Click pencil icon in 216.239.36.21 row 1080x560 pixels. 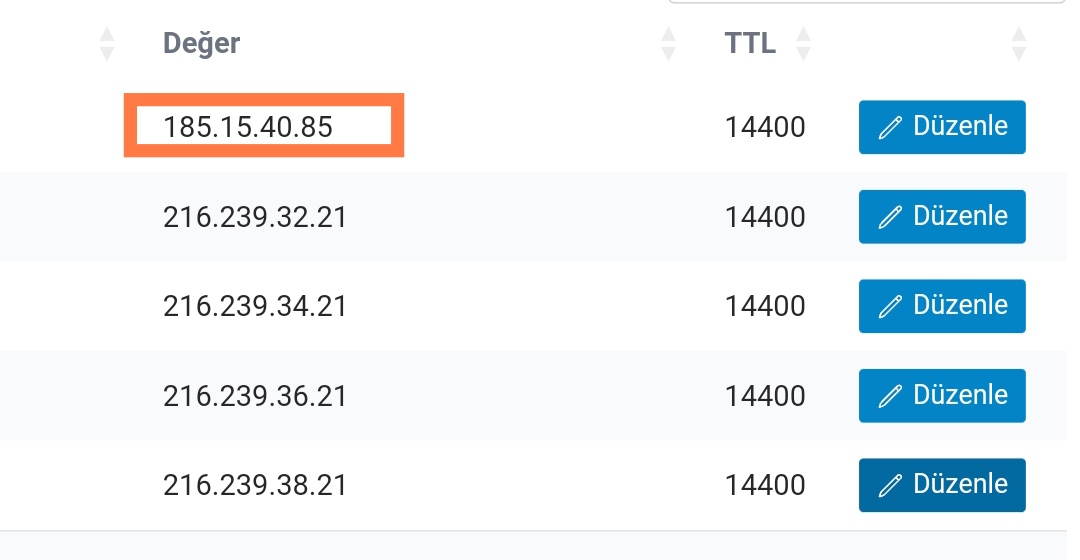pyautogui.click(x=890, y=396)
